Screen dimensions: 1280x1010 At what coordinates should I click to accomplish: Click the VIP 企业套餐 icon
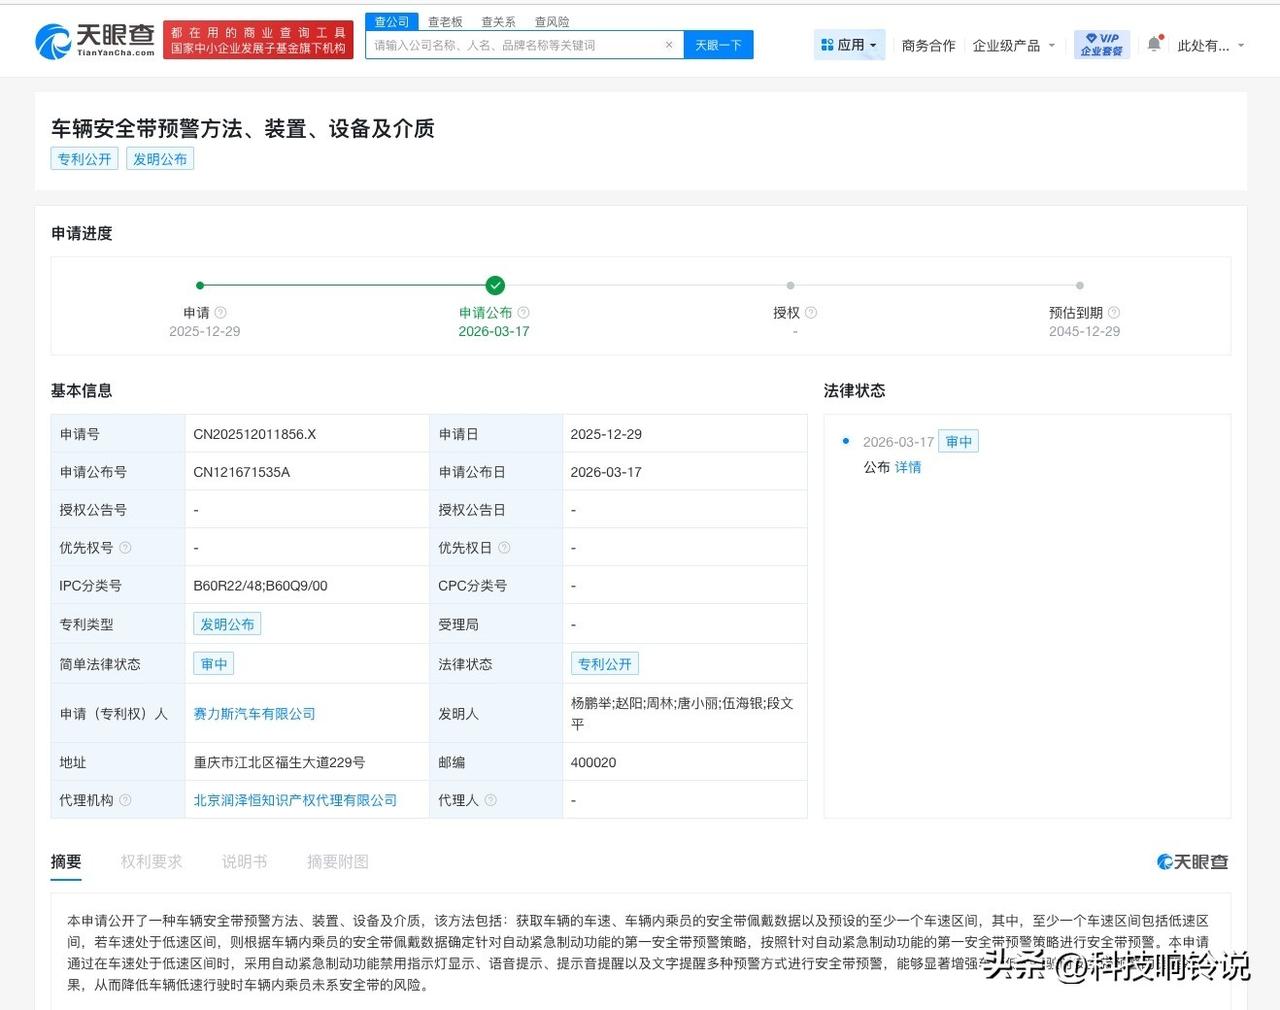(1102, 44)
